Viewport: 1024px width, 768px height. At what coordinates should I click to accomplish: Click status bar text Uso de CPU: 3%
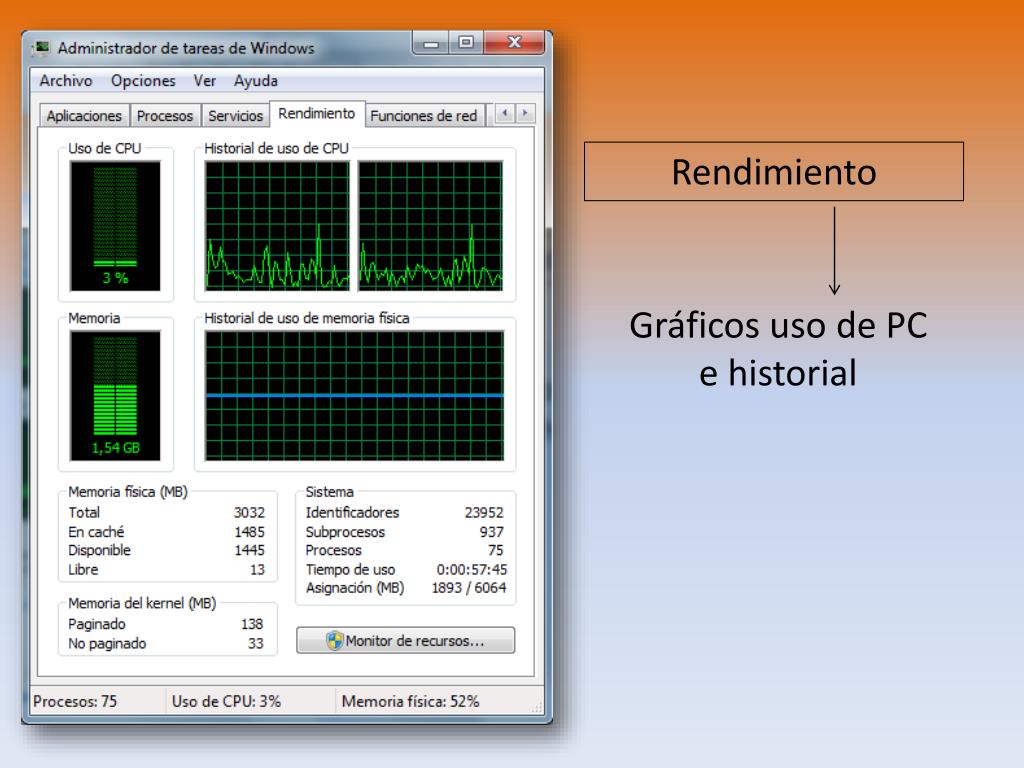click(226, 701)
